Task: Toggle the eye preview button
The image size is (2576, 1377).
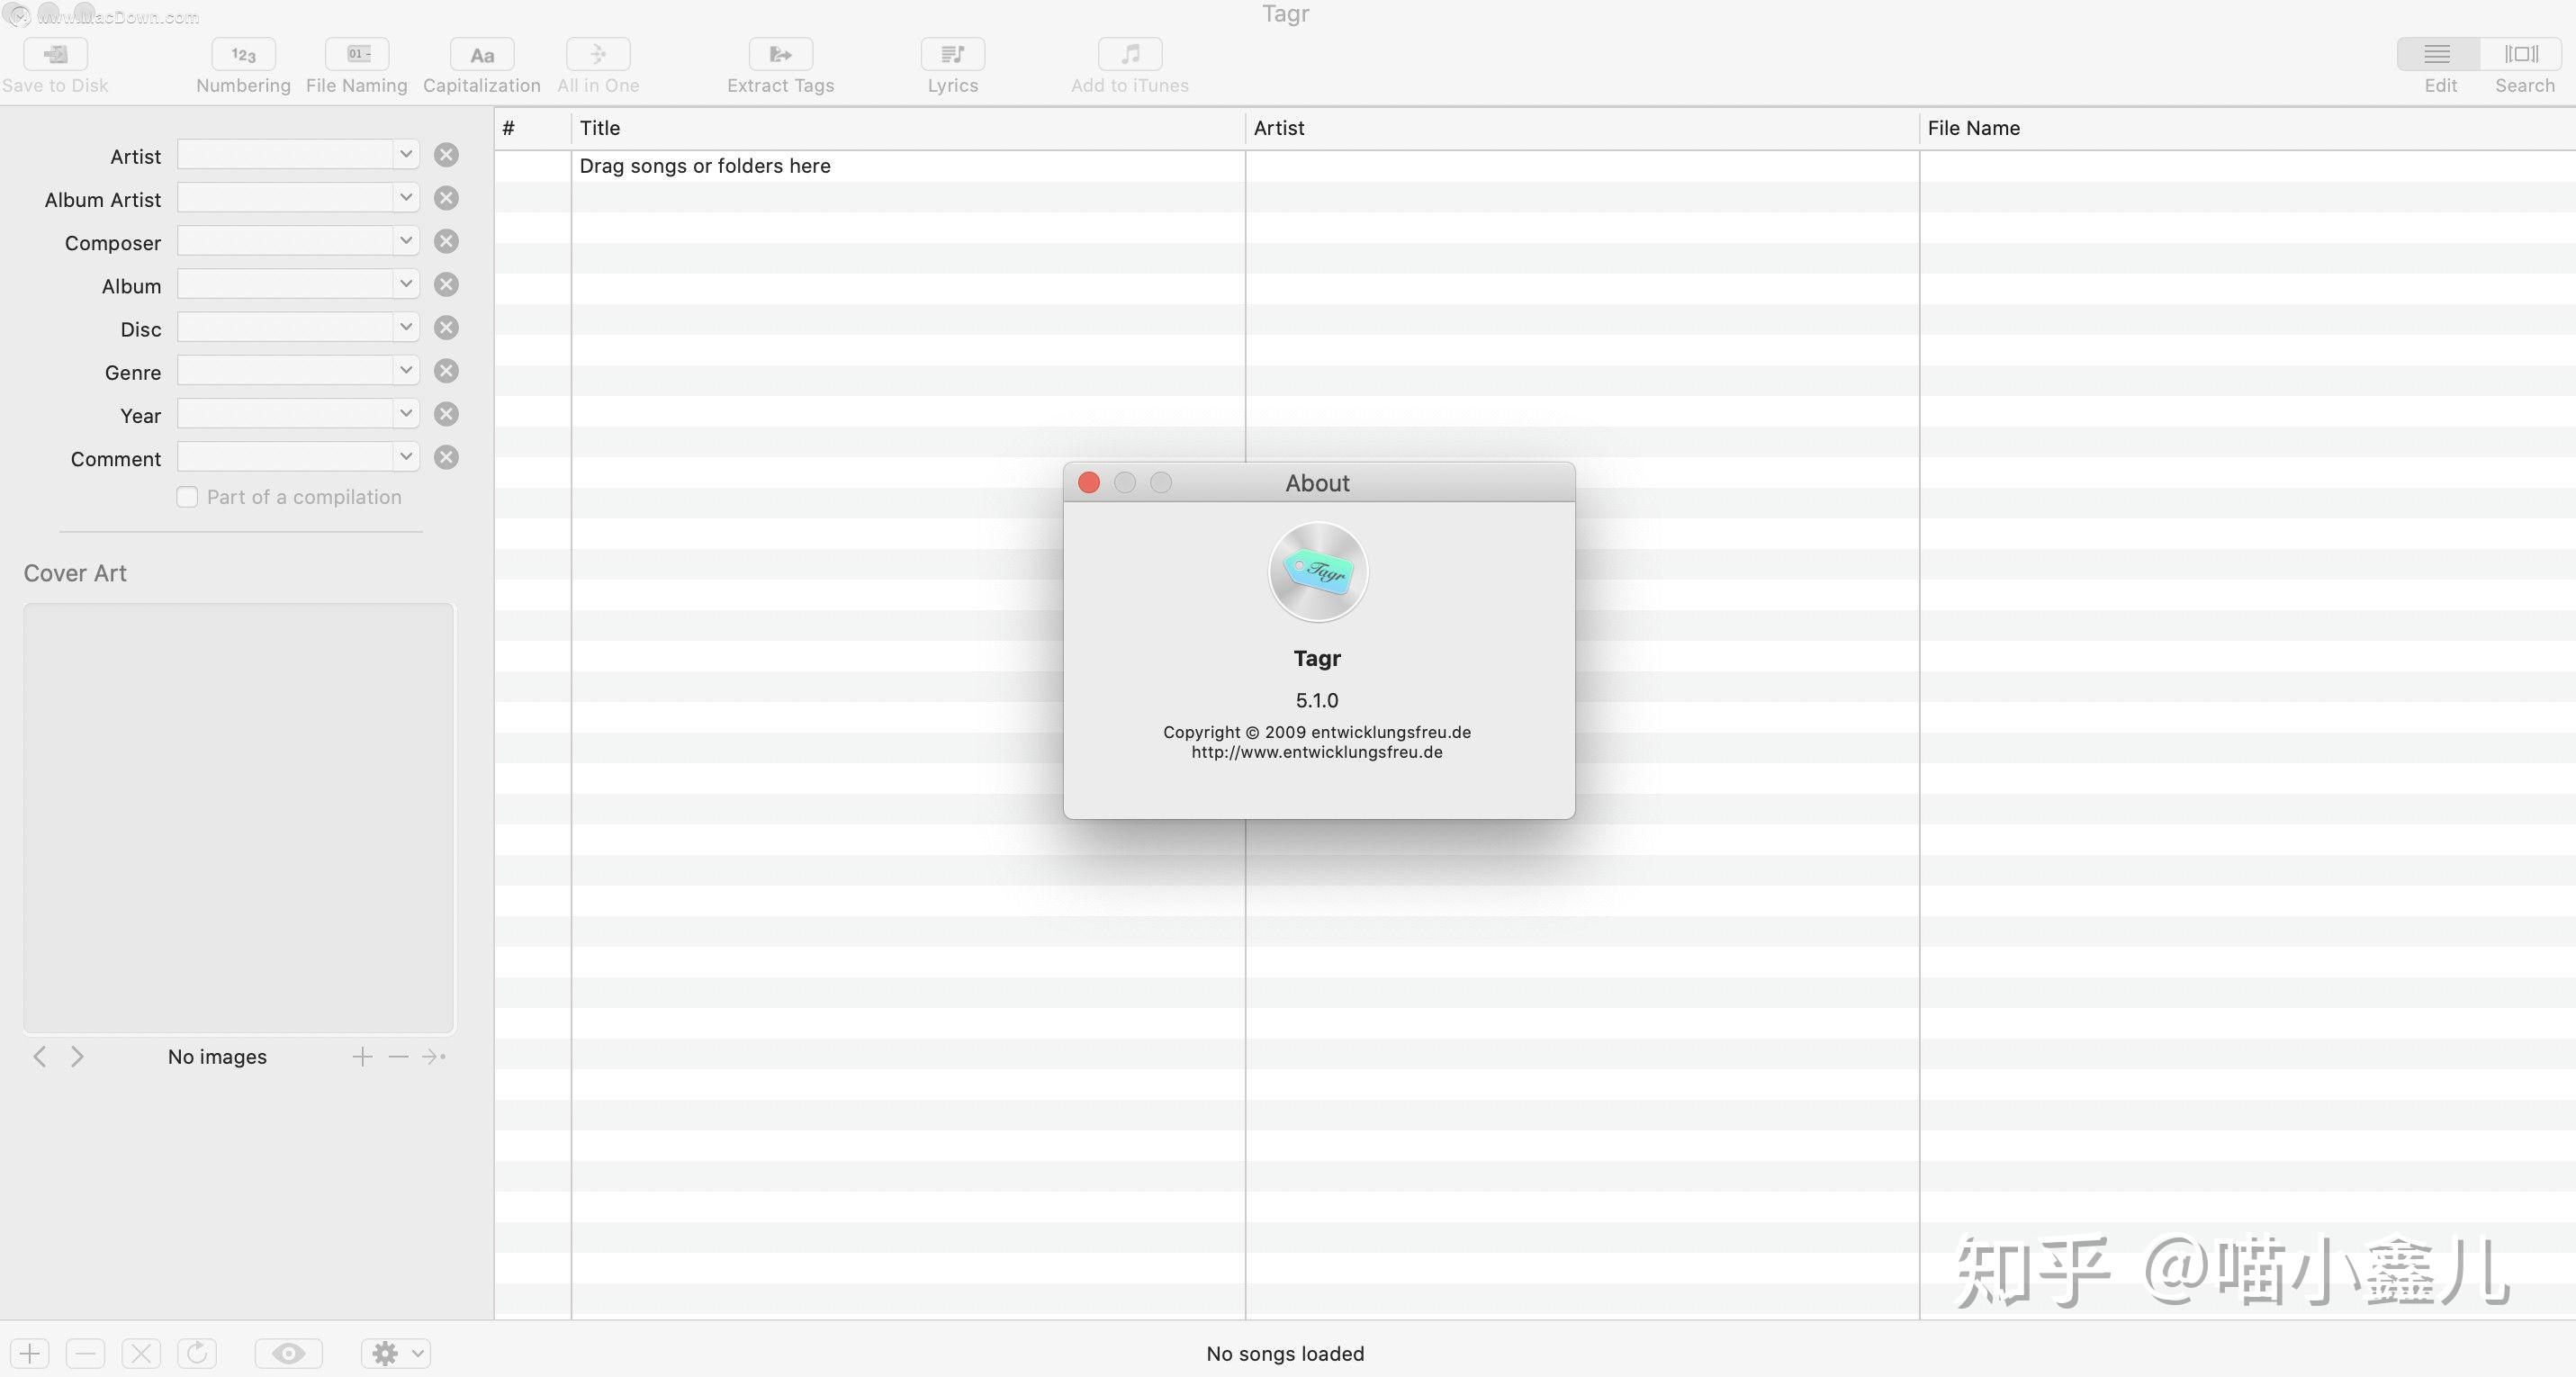Action: click(x=289, y=1354)
